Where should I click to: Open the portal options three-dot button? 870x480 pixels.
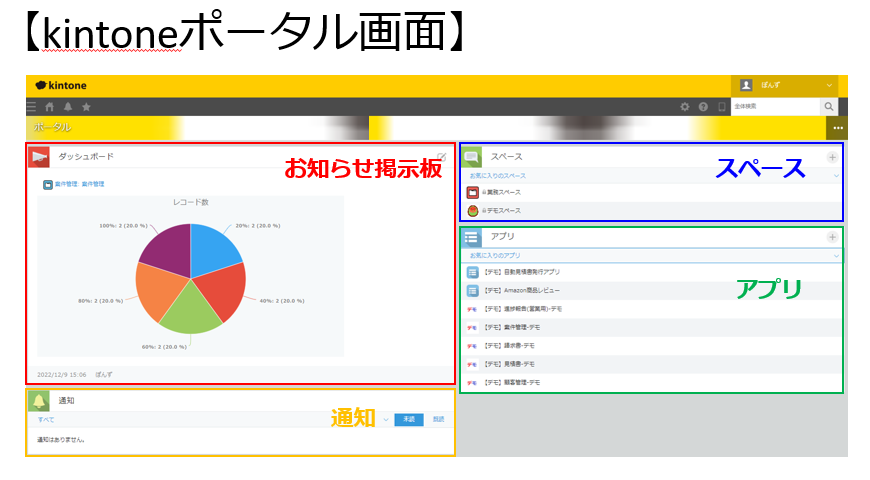tap(837, 128)
